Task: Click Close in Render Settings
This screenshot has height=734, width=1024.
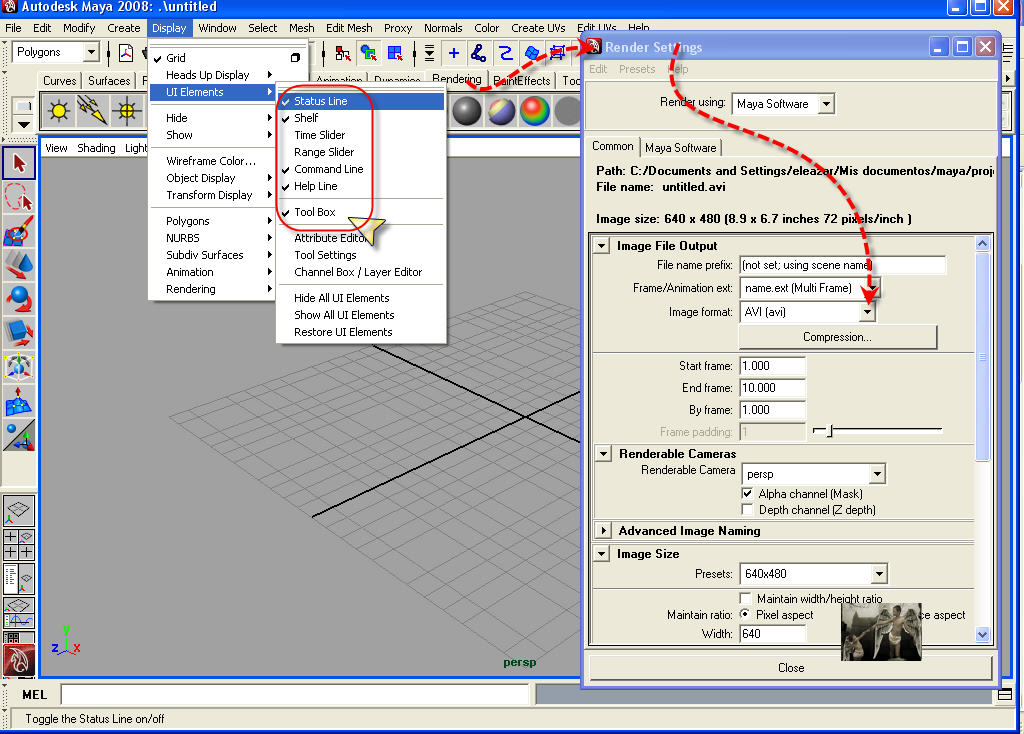Action: tap(791, 667)
